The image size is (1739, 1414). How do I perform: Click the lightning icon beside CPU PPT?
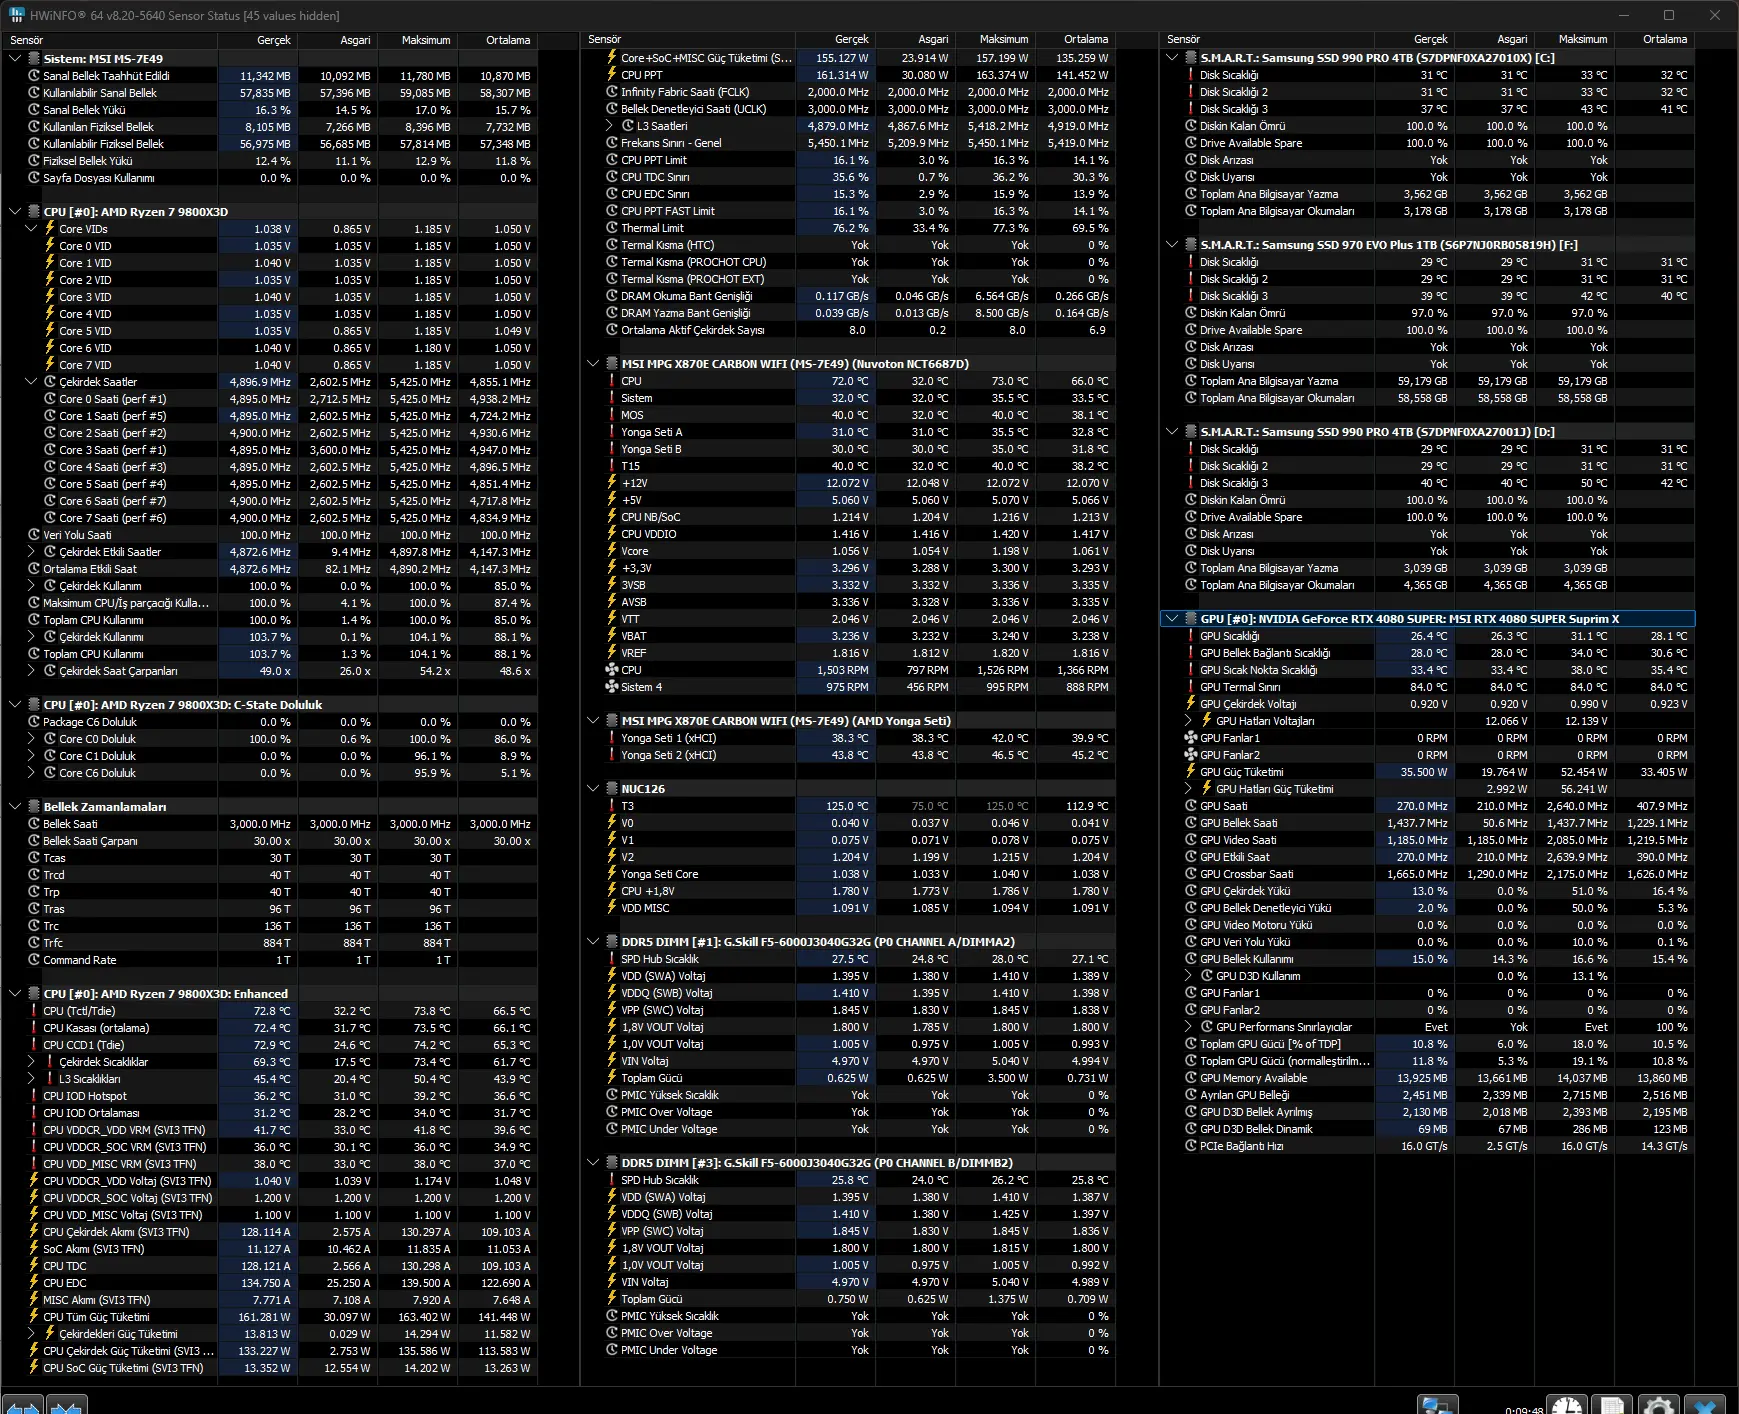coord(612,75)
